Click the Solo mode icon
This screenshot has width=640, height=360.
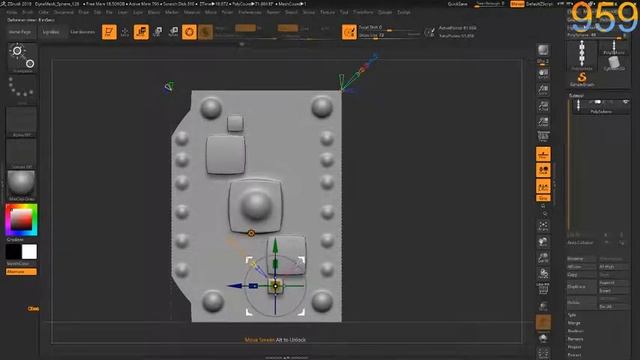pyautogui.click(x=543, y=339)
